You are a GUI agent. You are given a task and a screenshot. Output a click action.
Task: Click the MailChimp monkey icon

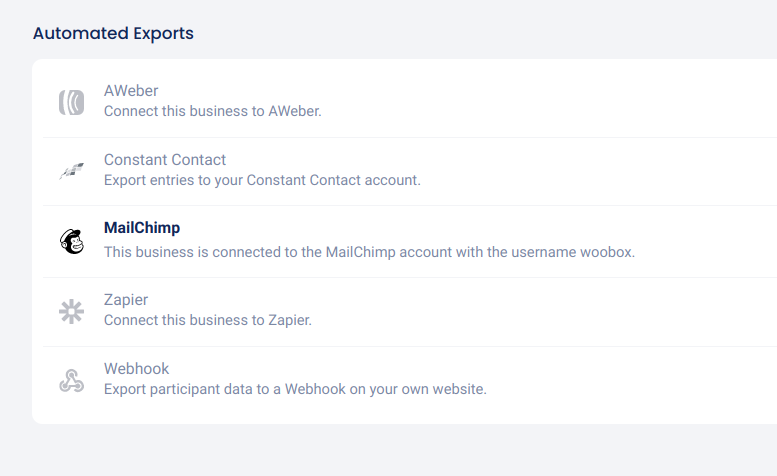(x=71, y=241)
